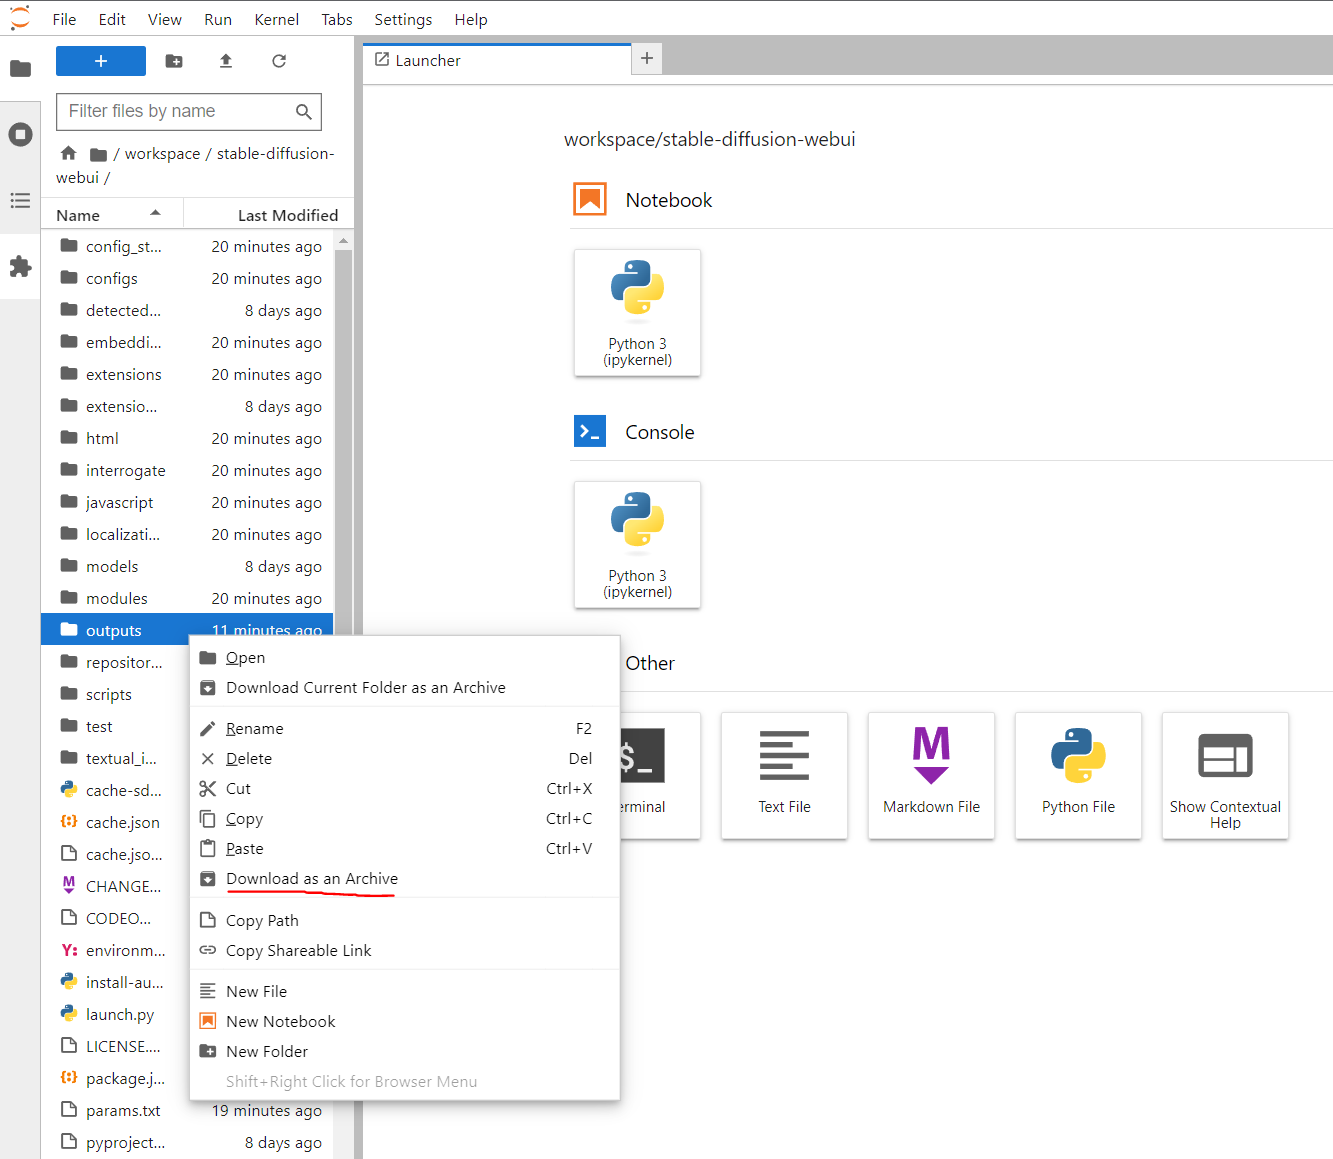Select the interrogate folder

pyautogui.click(x=187, y=471)
